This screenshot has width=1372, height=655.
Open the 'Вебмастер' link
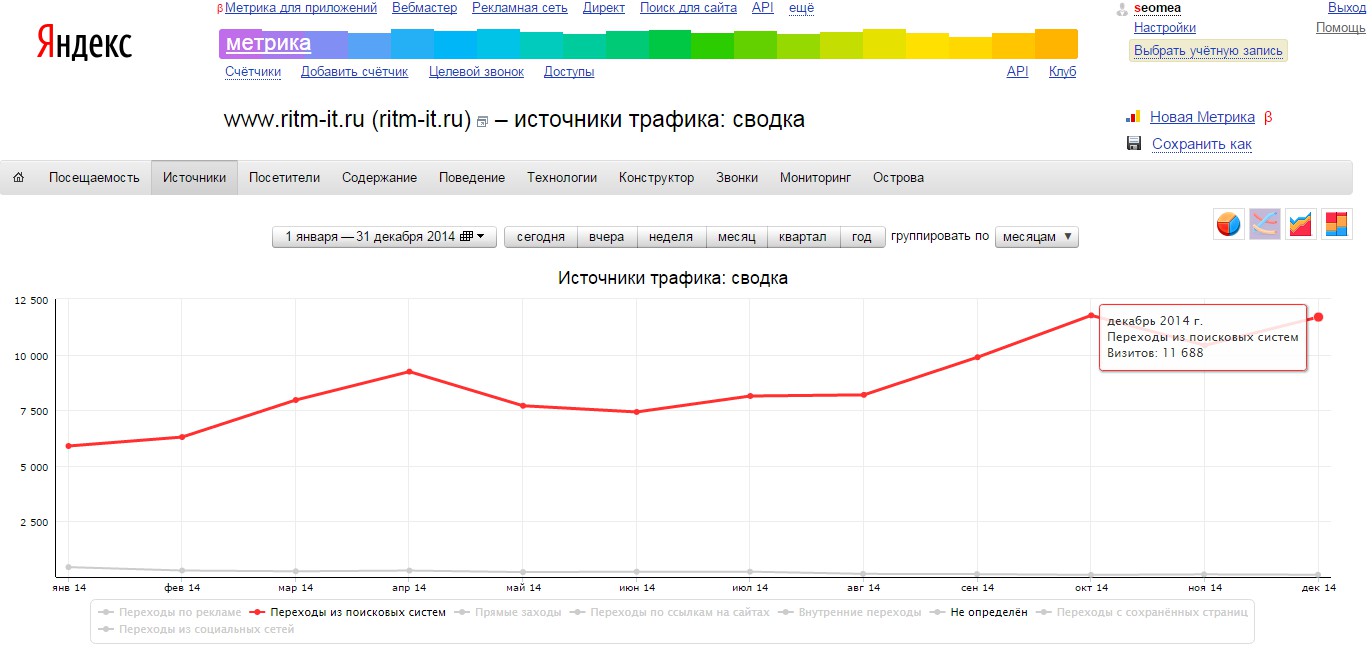424,8
